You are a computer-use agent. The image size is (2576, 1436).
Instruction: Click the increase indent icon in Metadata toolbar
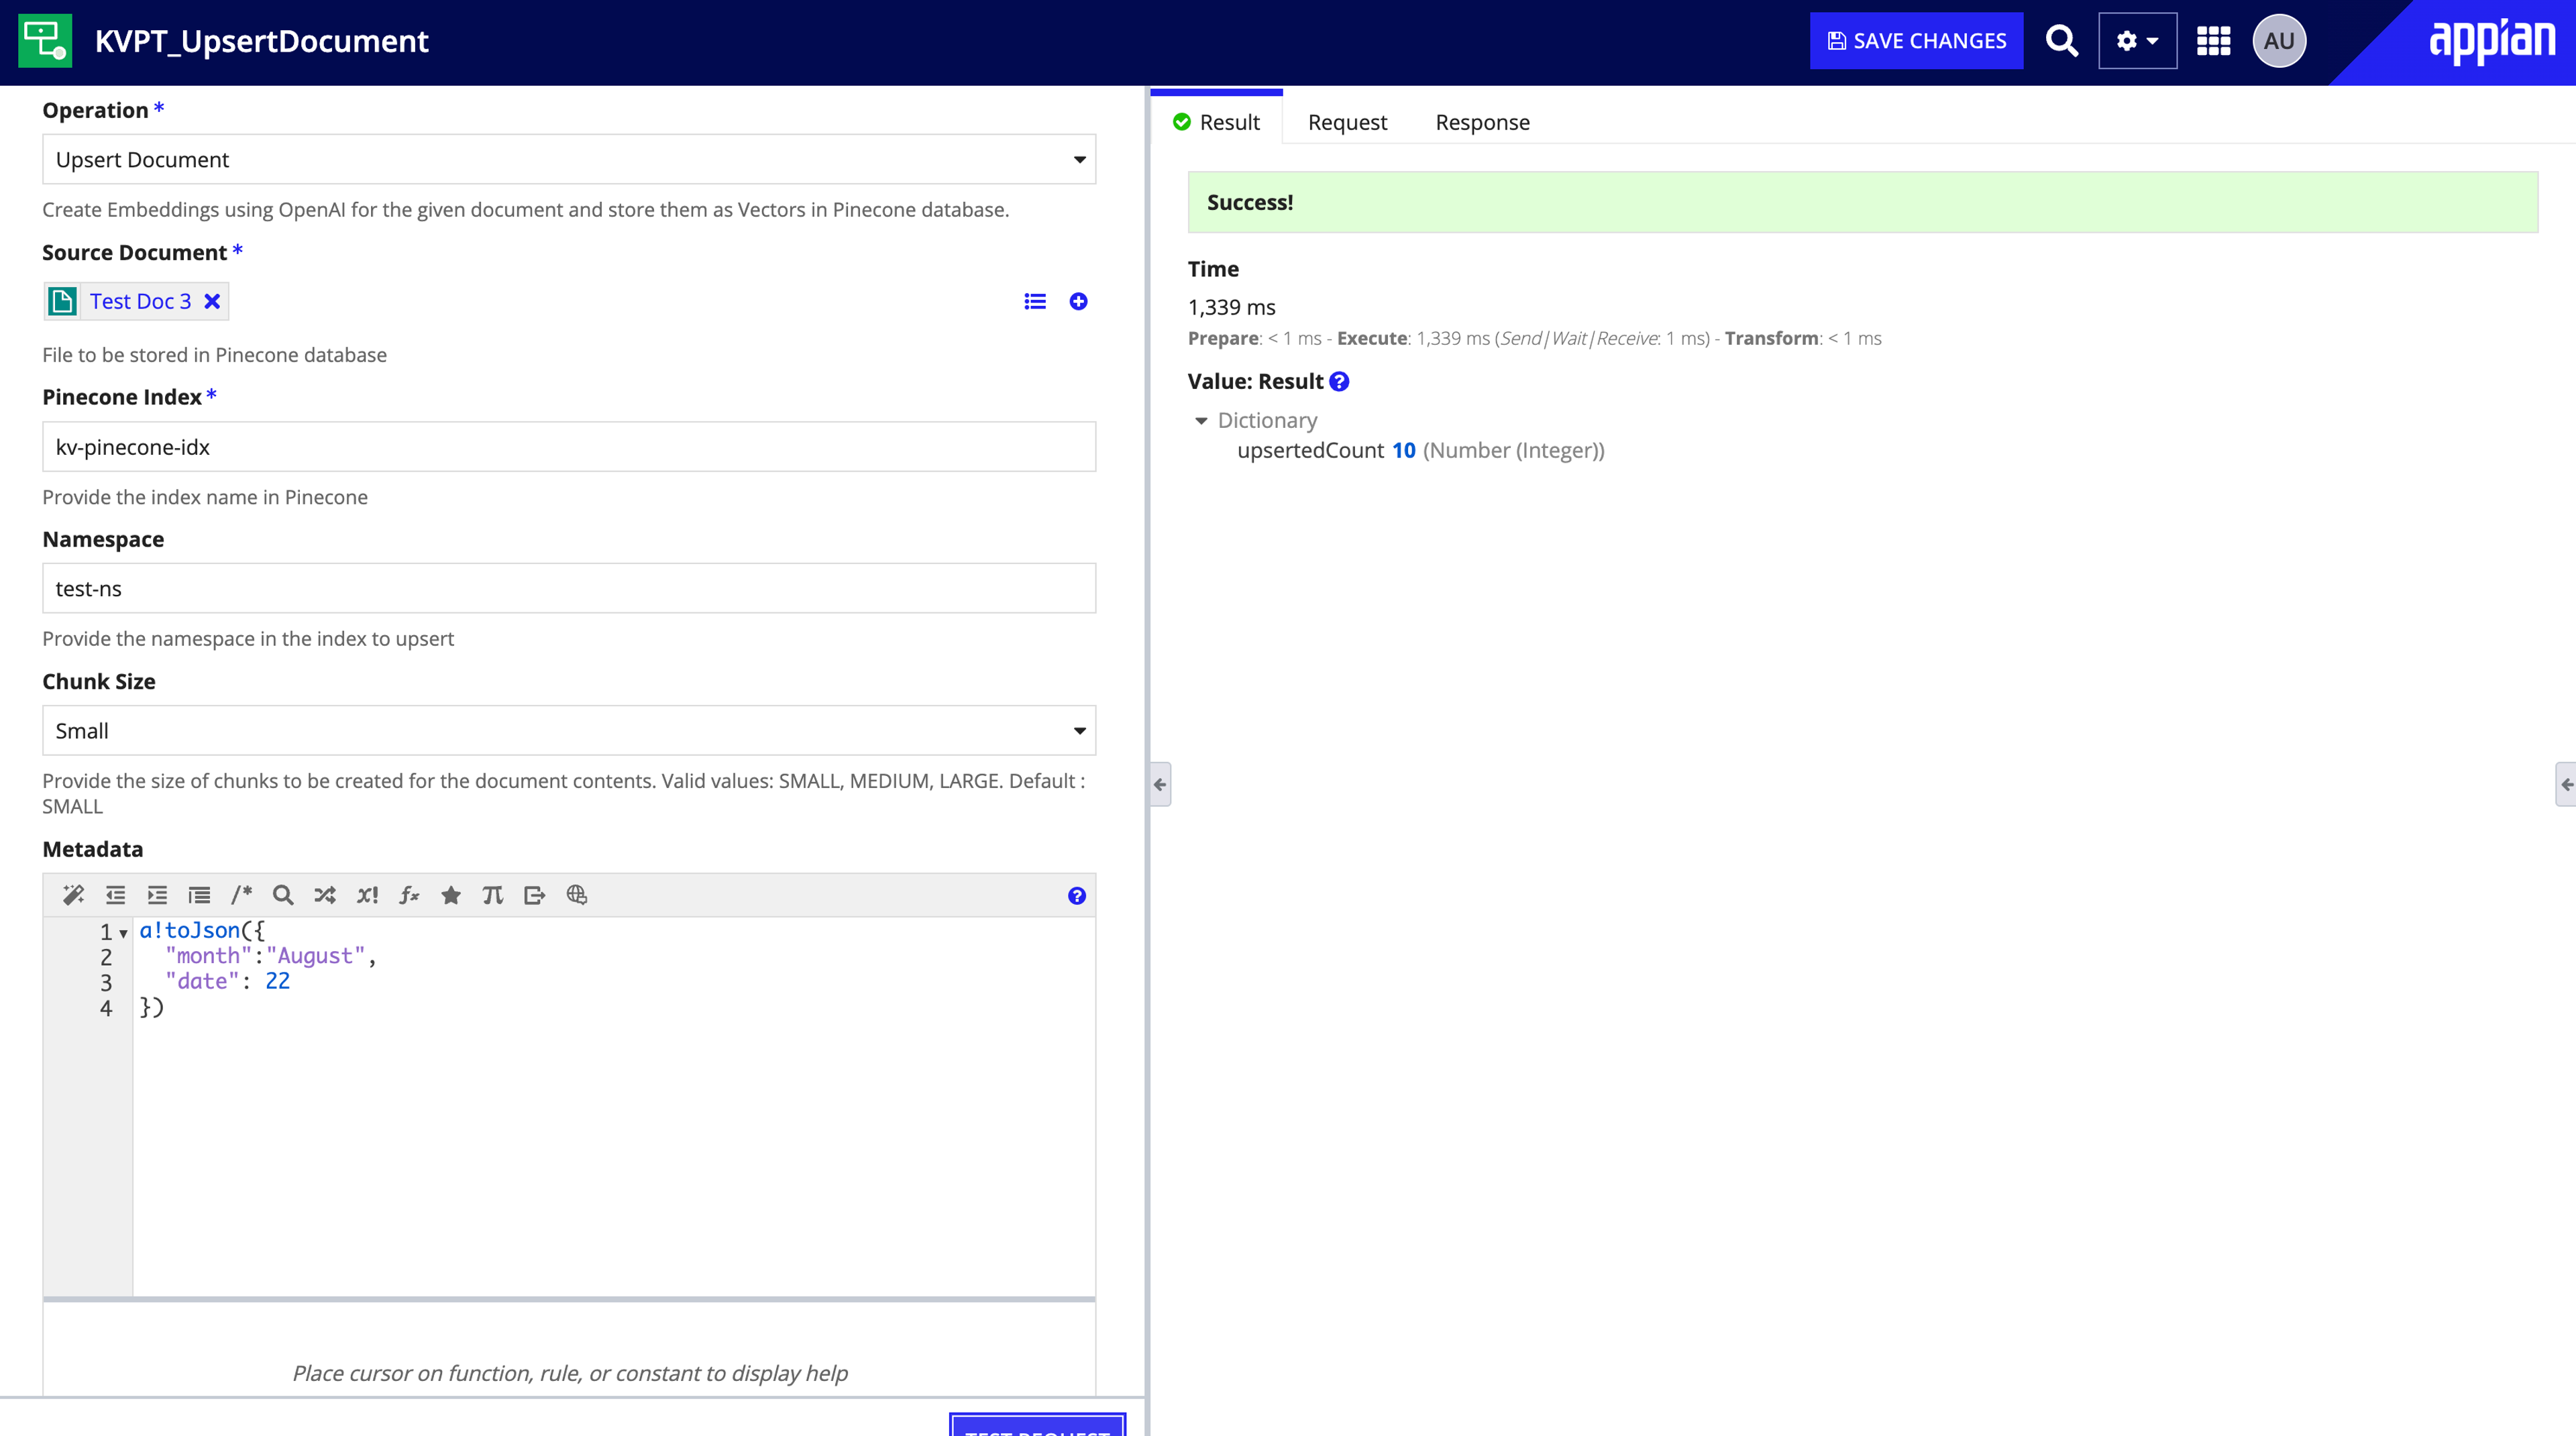[158, 895]
